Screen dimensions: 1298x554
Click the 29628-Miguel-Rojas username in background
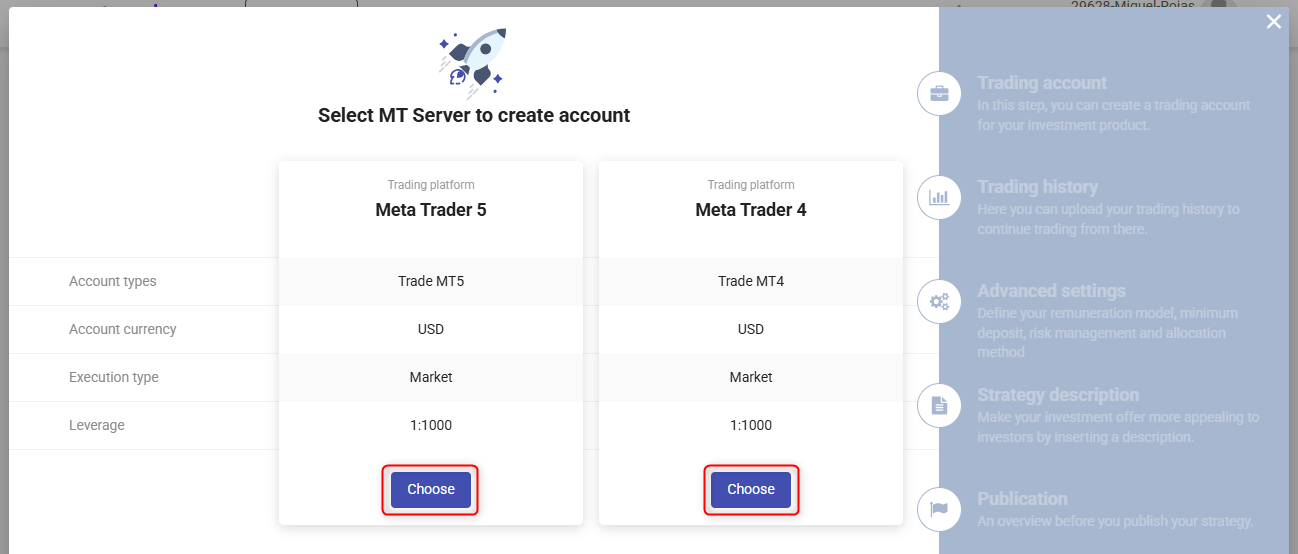[1131, 4]
